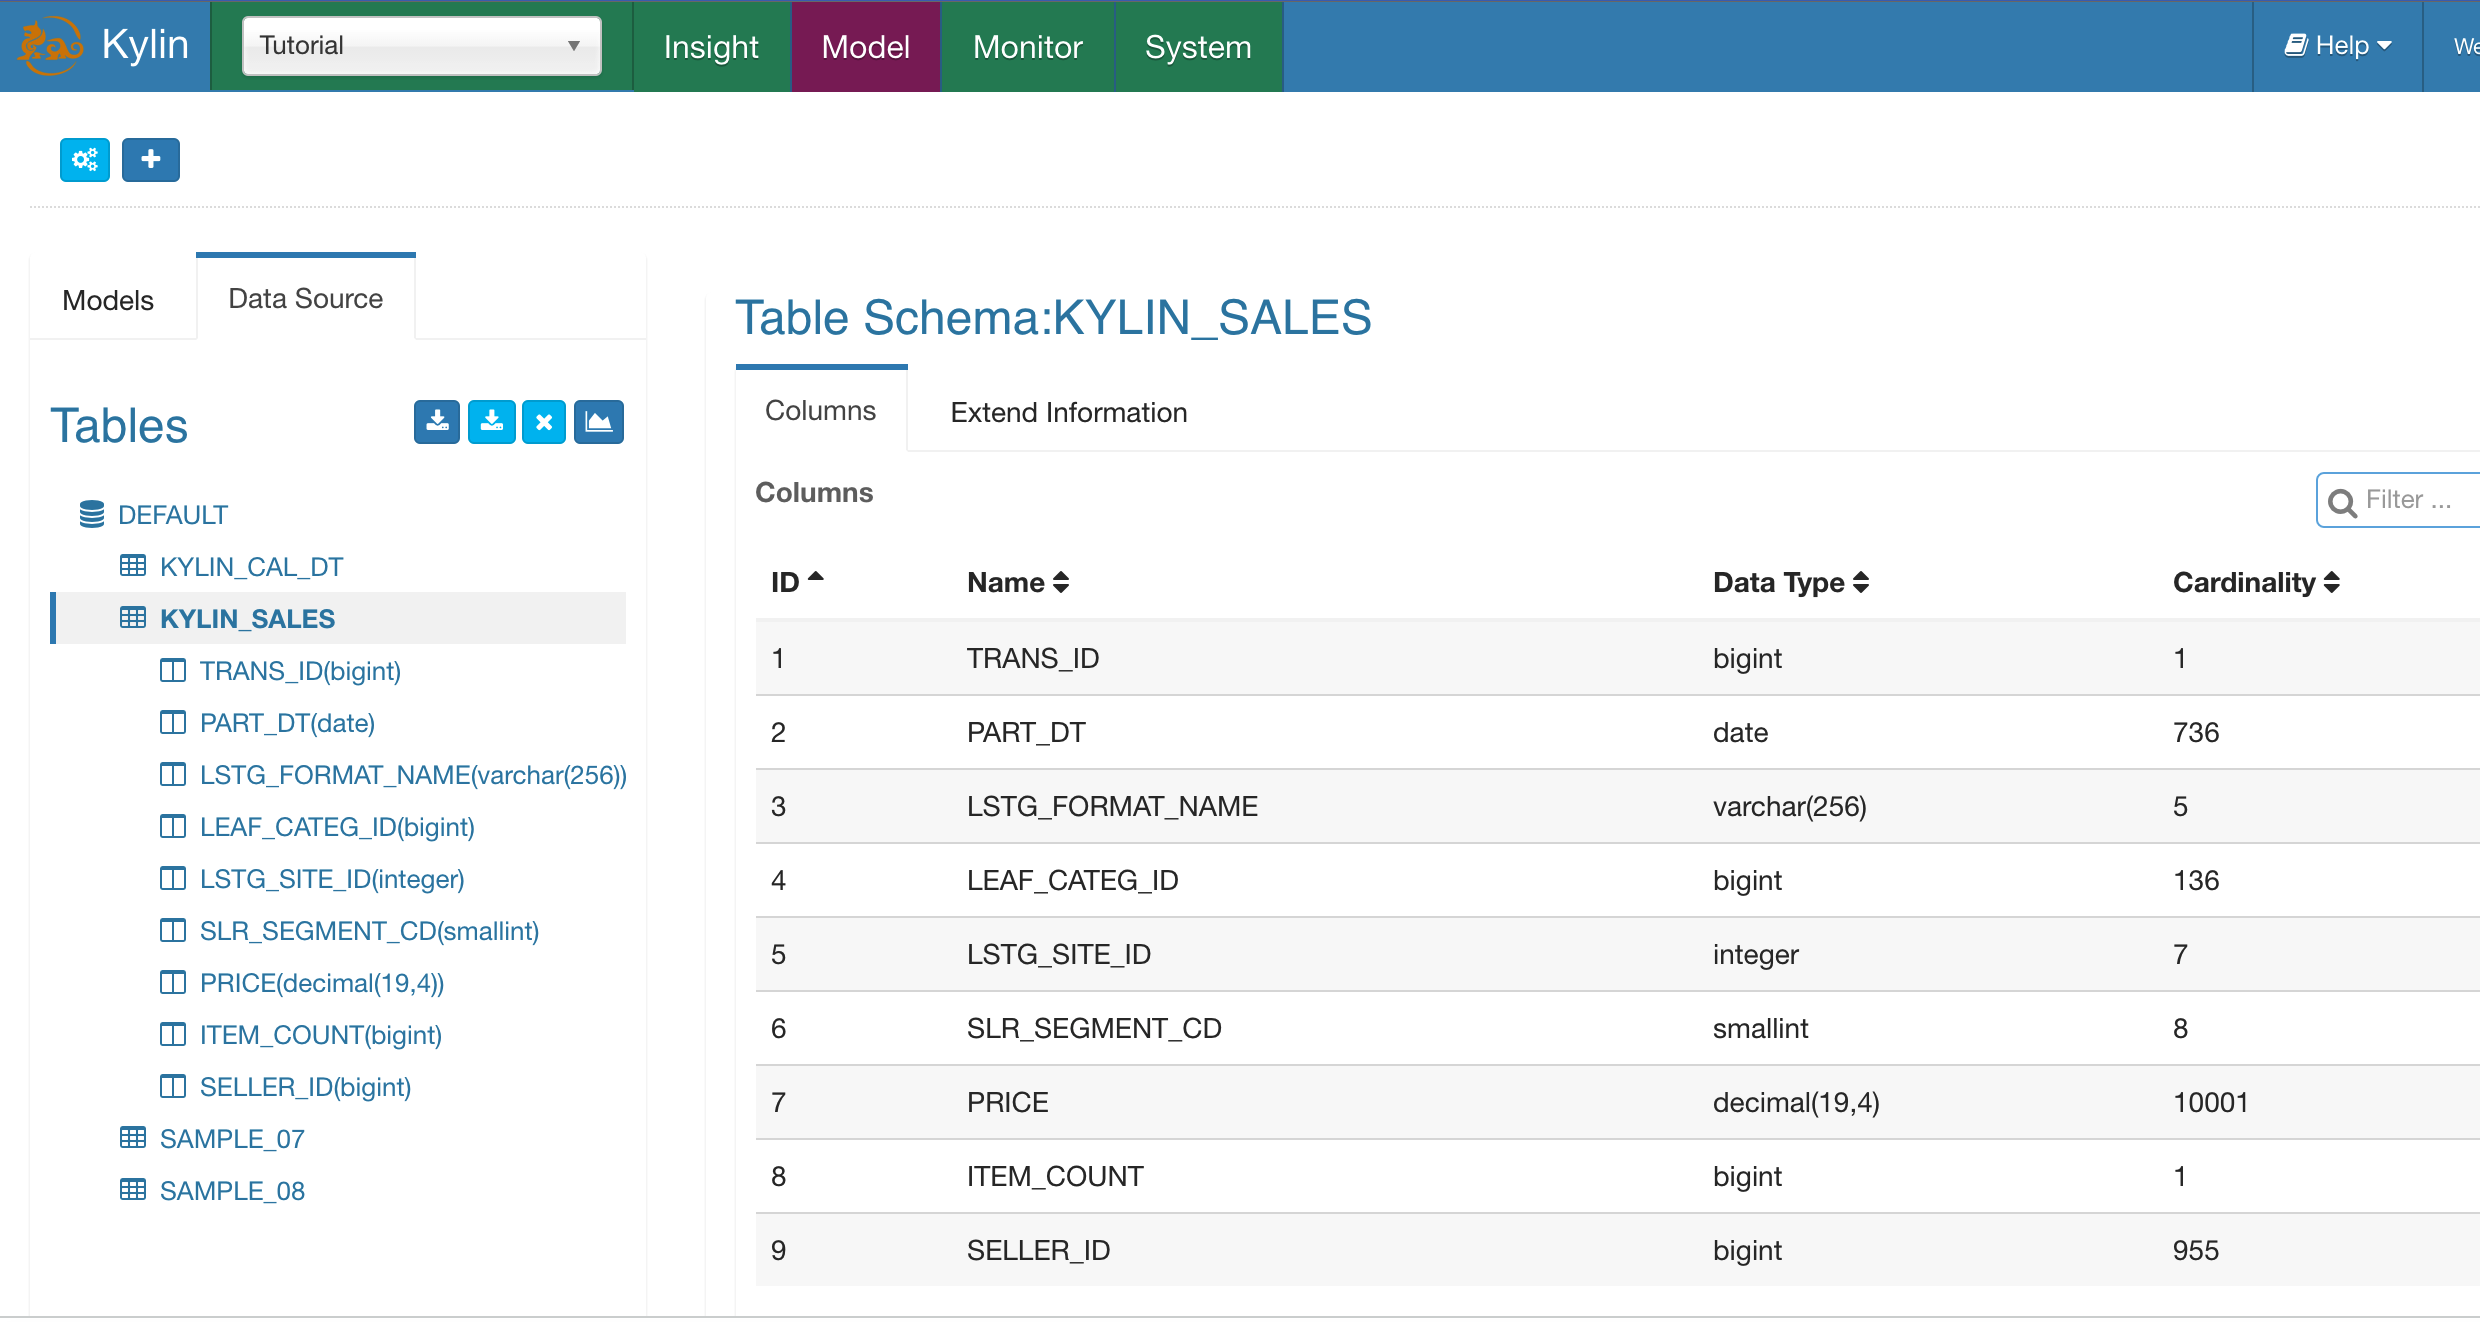Click the area chart streaming table icon

point(599,422)
